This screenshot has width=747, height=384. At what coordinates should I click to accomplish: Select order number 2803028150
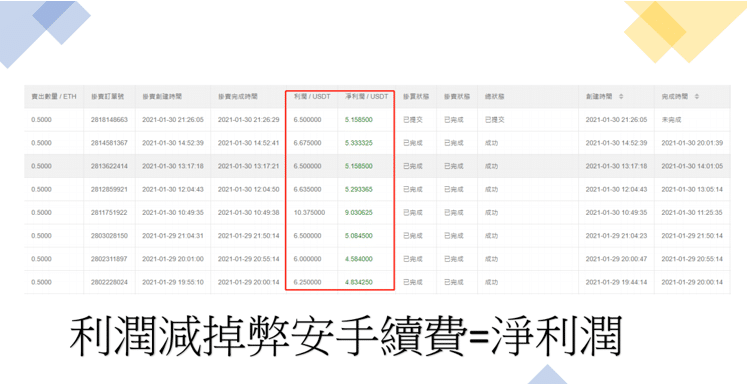[109, 236]
